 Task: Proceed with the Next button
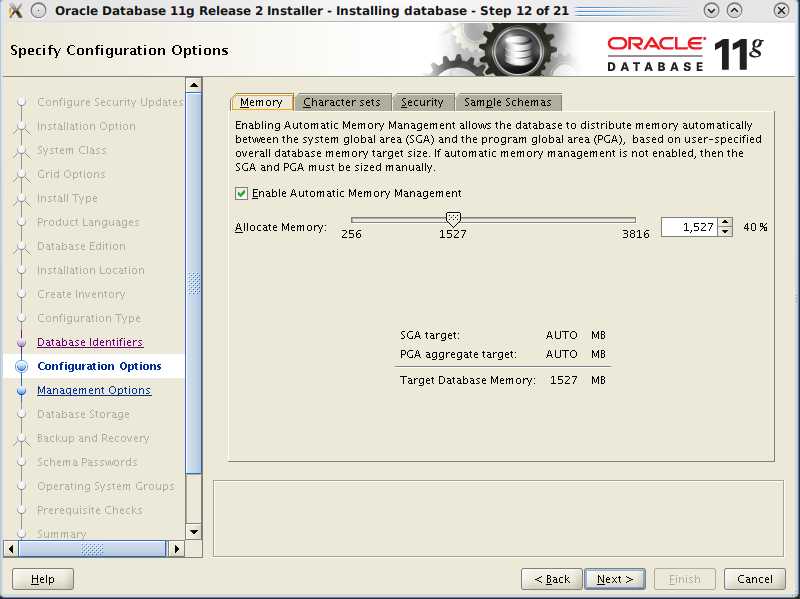coord(615,579)
